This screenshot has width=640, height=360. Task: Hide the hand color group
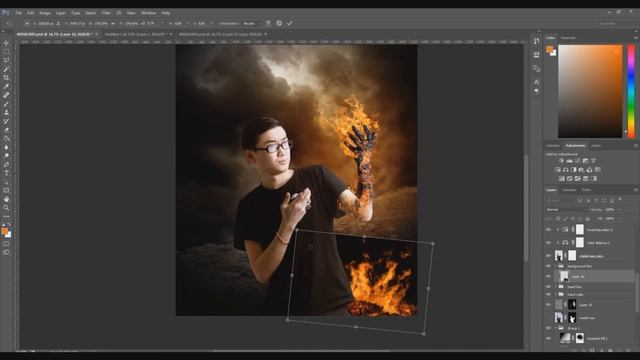coord(549,294)
